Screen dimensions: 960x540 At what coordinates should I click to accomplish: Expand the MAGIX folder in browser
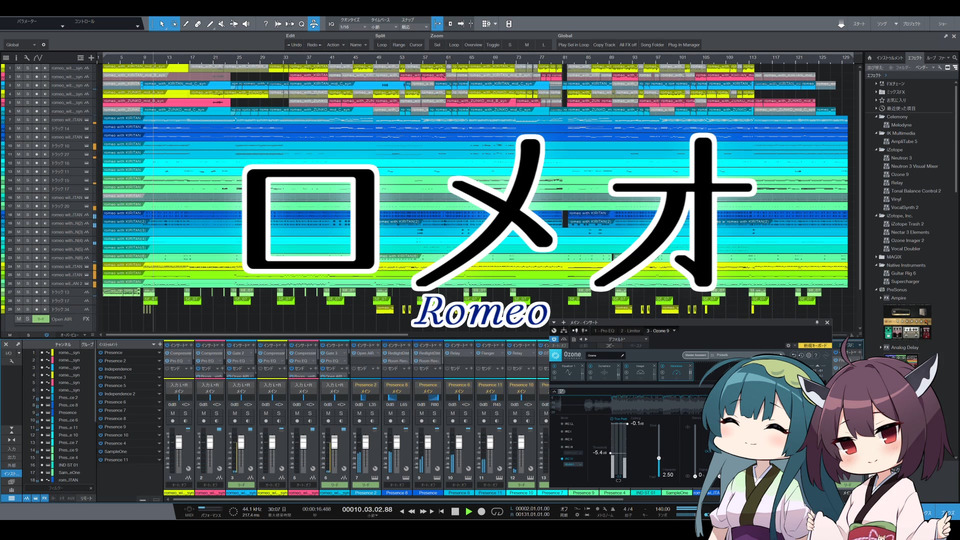click(x=877, y=257)
